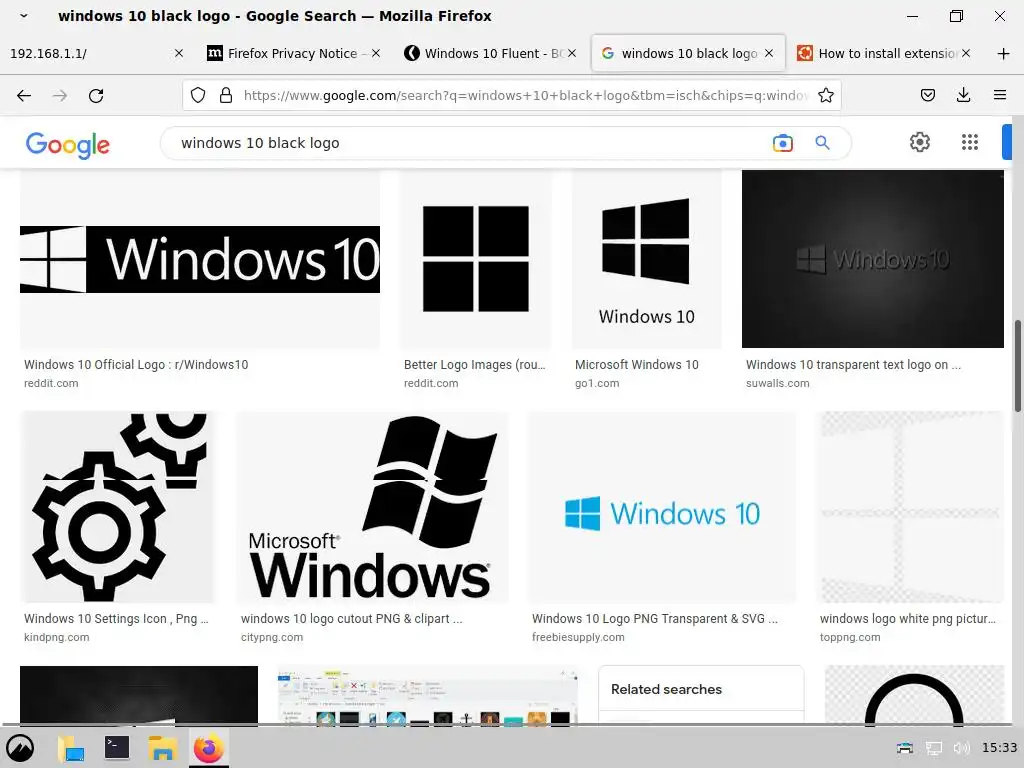The height and width of the screenshot is (768, 1024).
Task: Open network status tray icon
Action: [934, 748]
